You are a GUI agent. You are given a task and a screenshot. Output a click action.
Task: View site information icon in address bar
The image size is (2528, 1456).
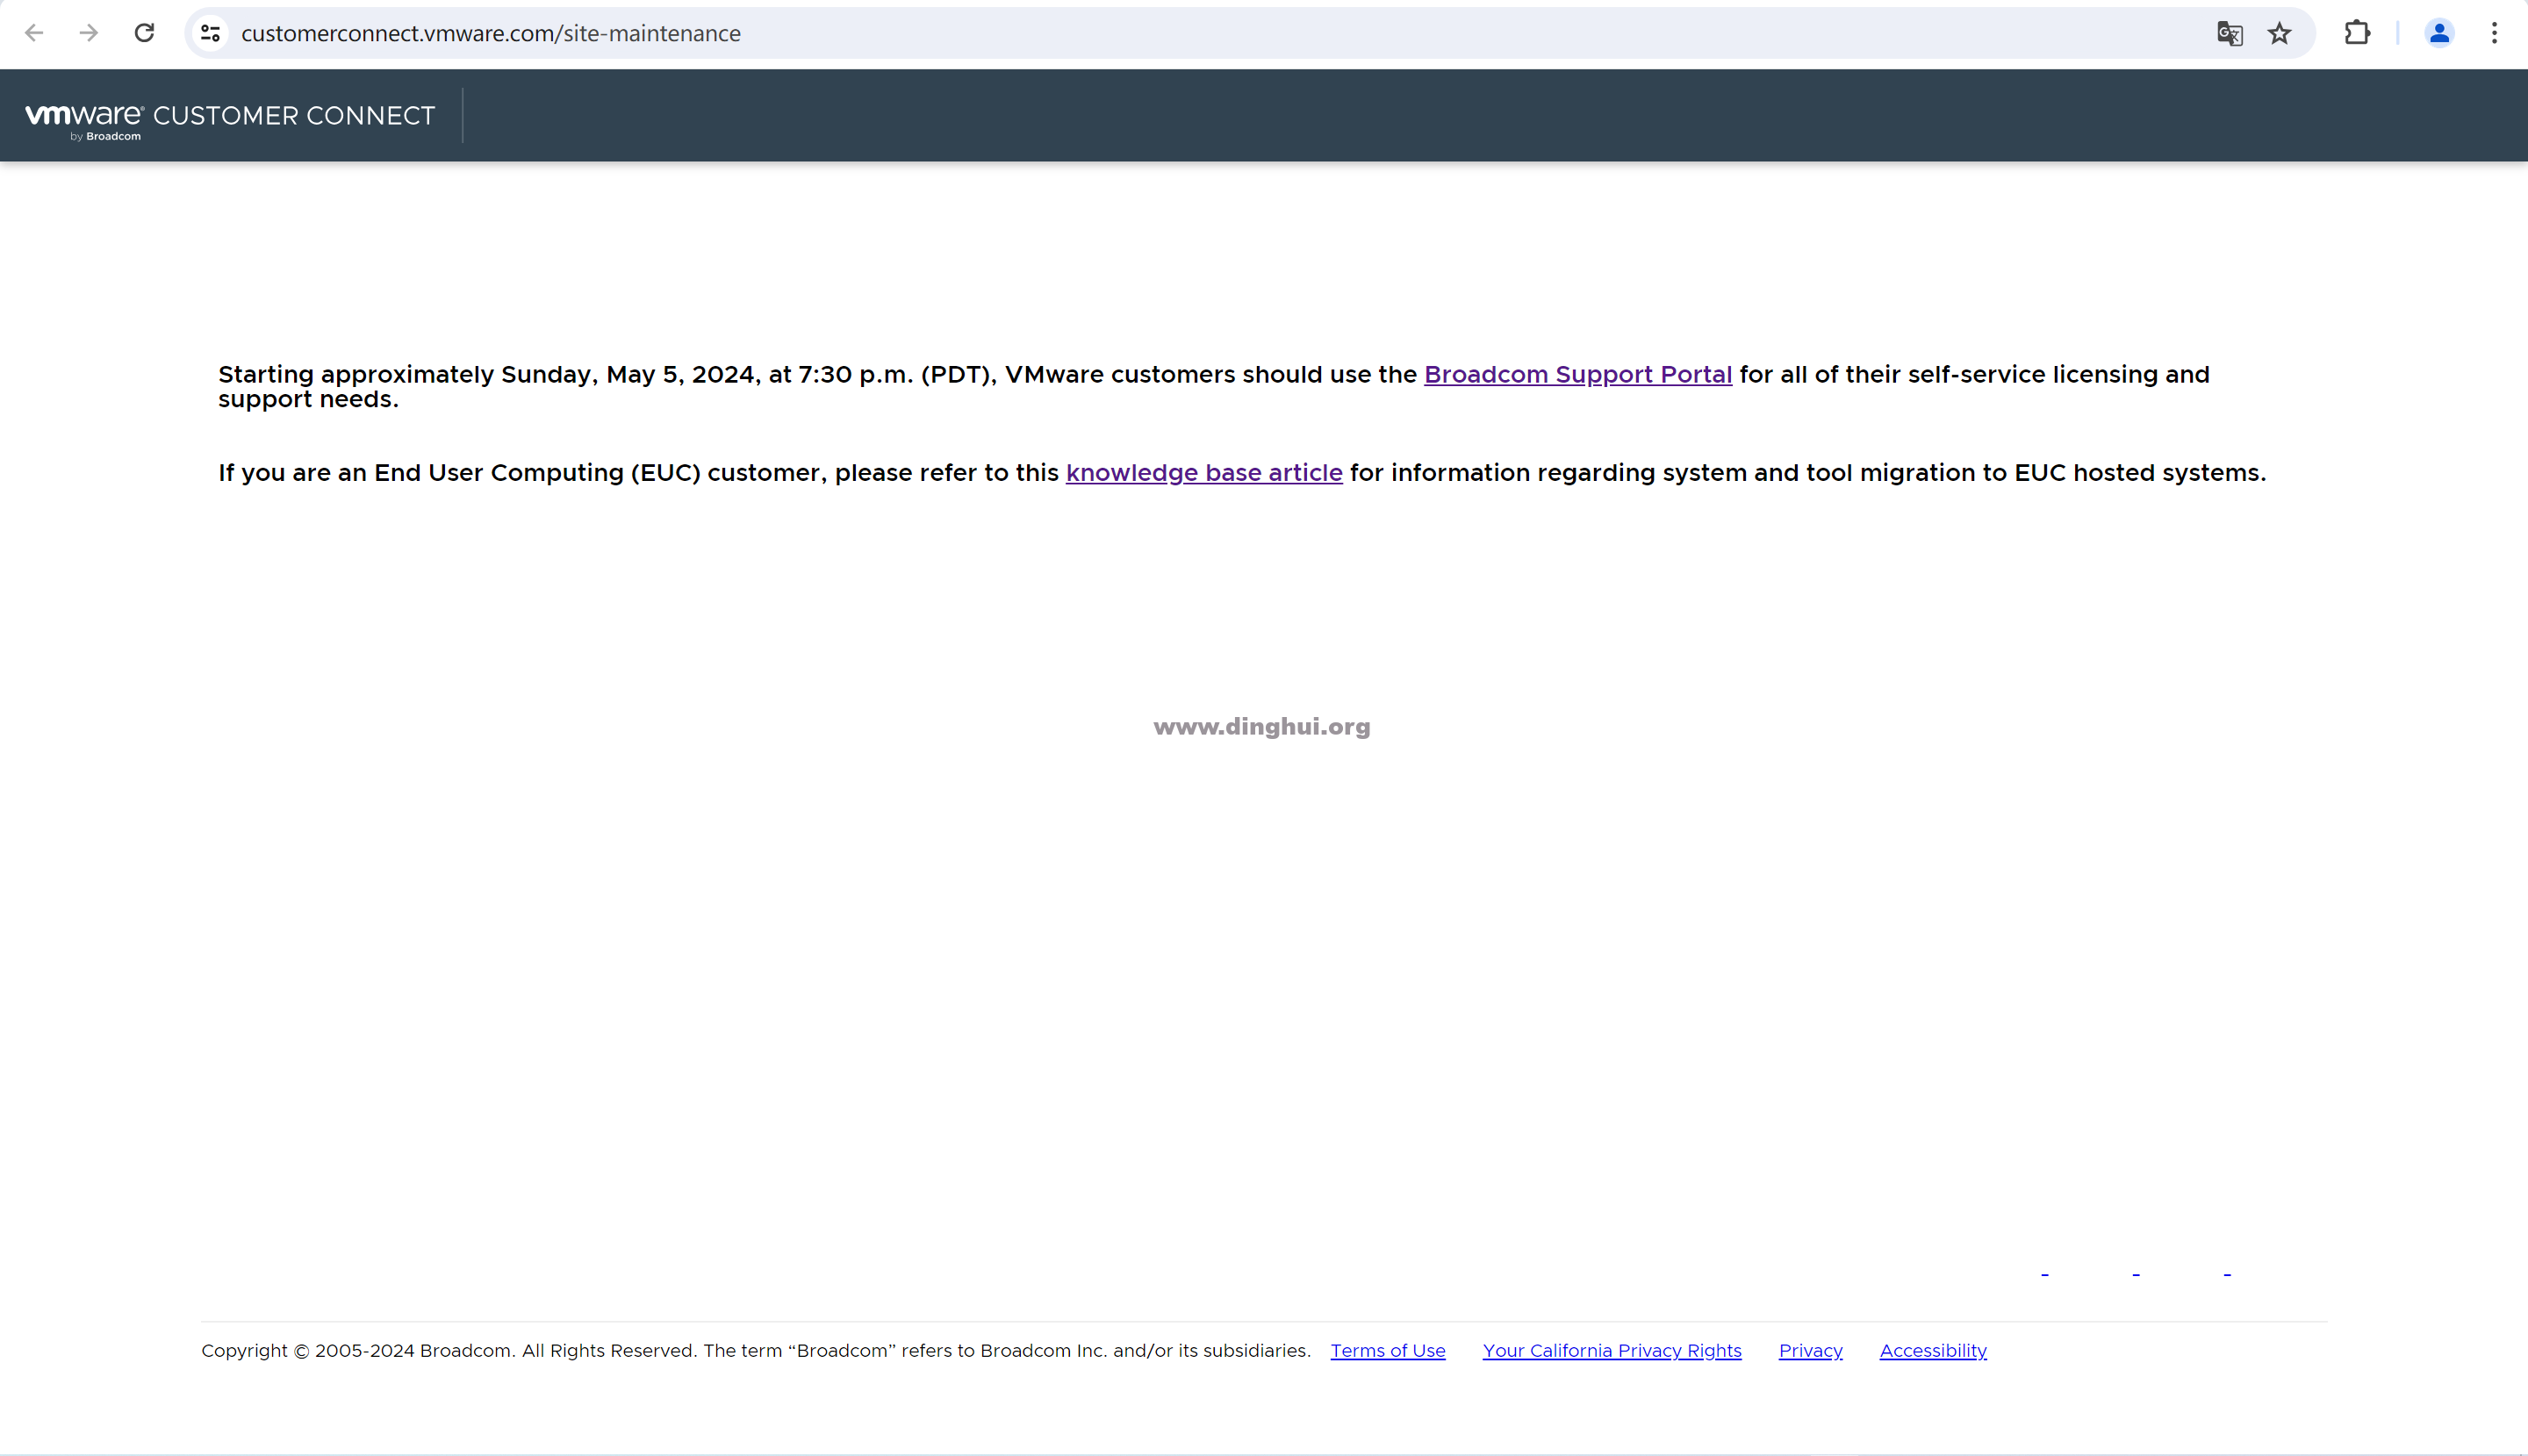pyautogui.click(x=210, y=33)
